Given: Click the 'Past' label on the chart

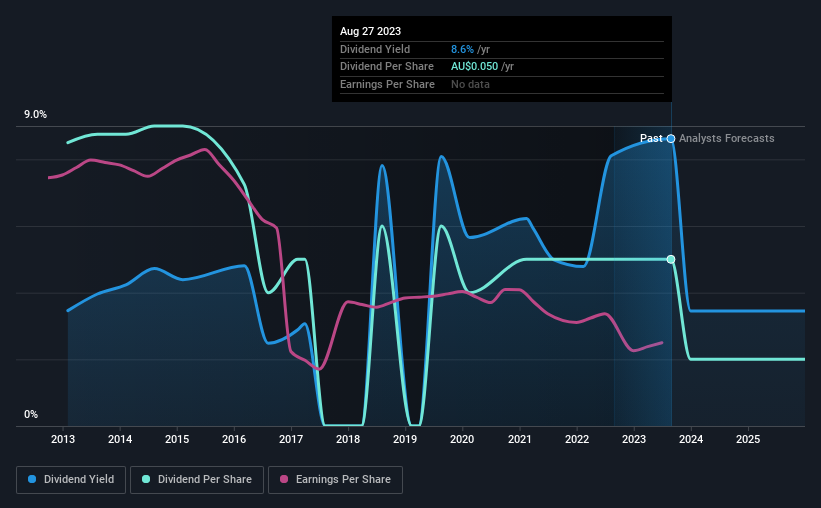Looking at the screenshot, I should click(651, 138).
